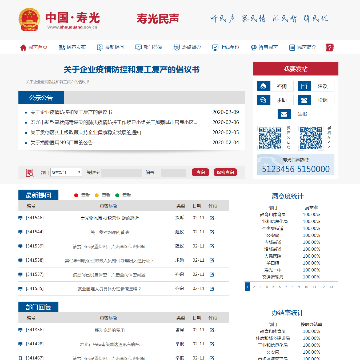Image resolution: width=360 pixels, height=360 pixels.
Task: Open the seventh navigation item with speech bubbles
Action: 264,47
